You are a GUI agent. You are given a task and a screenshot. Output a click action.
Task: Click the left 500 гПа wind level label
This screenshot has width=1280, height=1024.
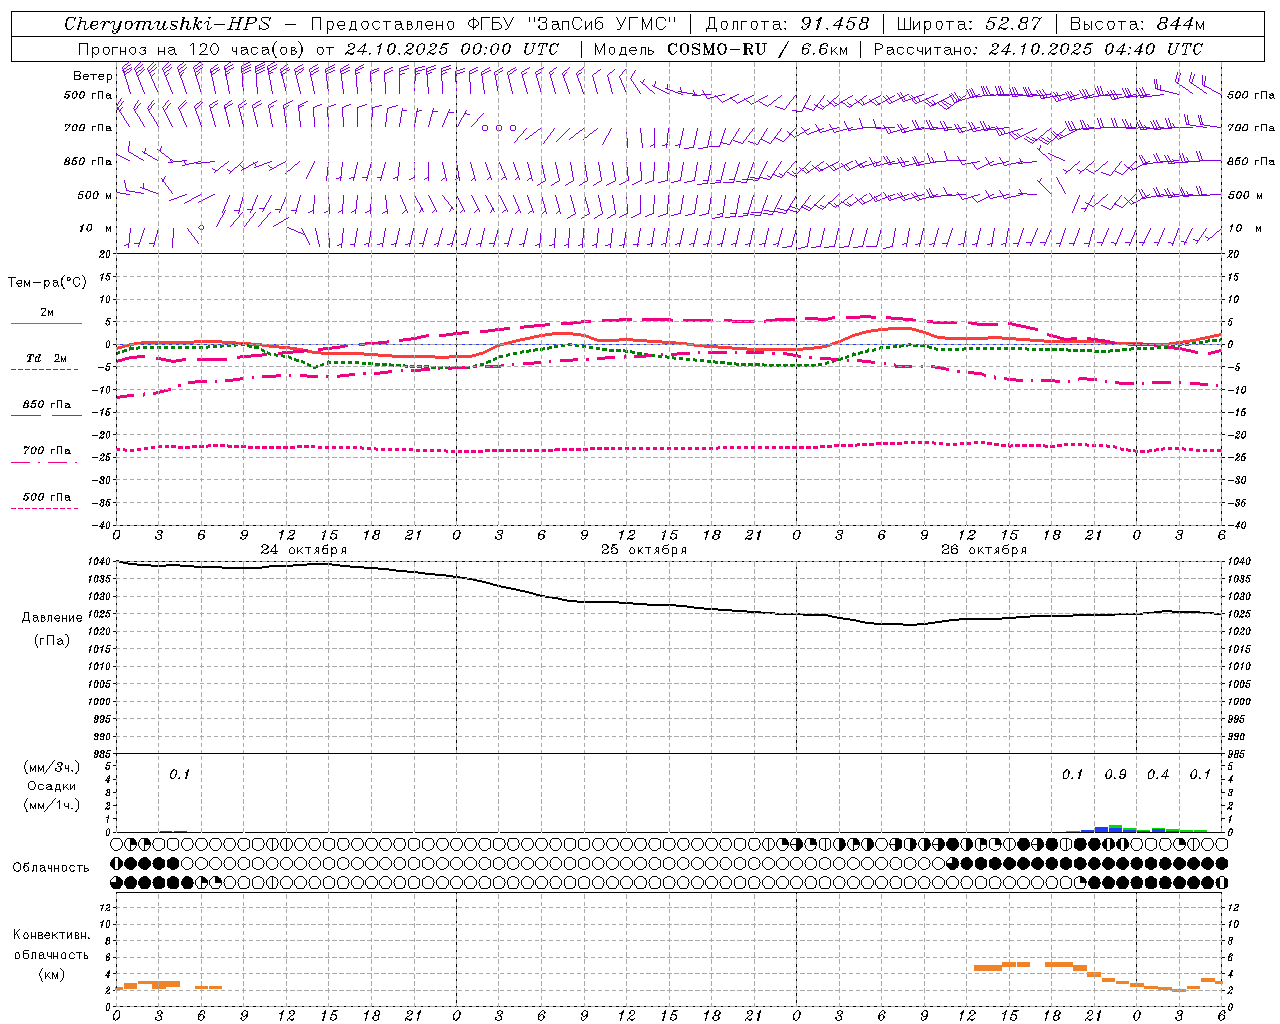[x=88, y=95]
